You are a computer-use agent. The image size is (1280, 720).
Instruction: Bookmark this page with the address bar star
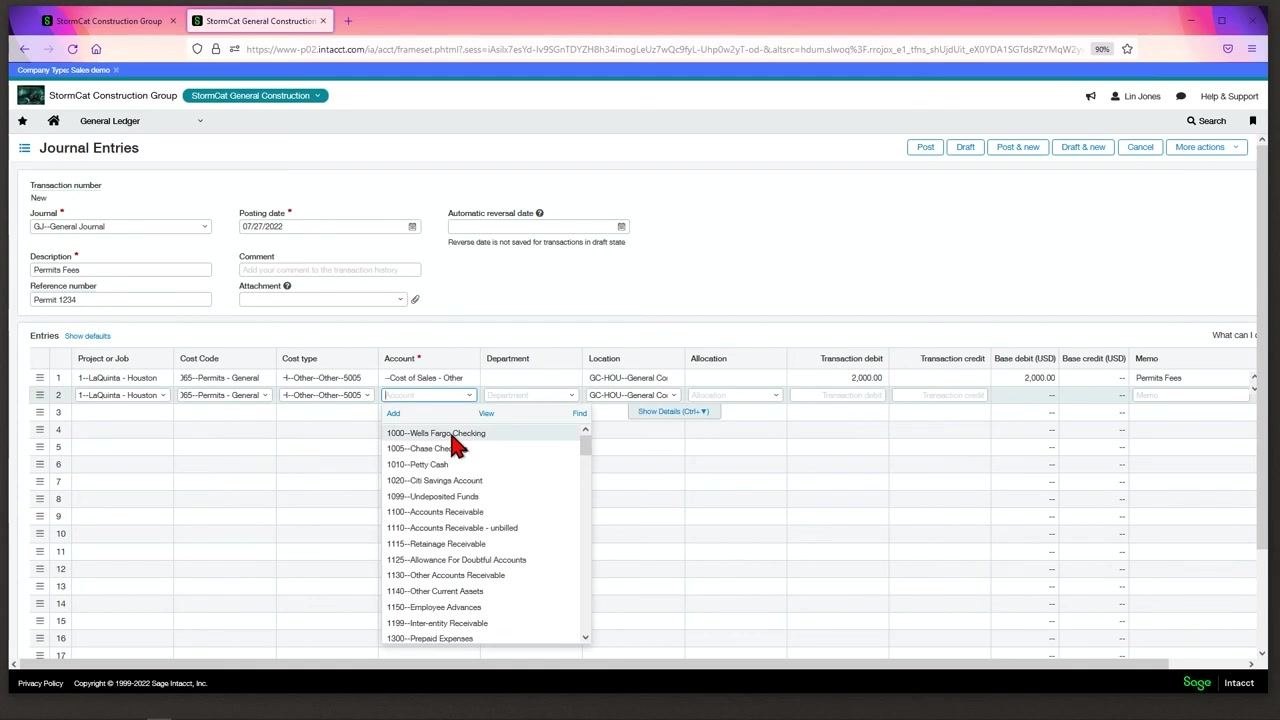[1127, 49]
